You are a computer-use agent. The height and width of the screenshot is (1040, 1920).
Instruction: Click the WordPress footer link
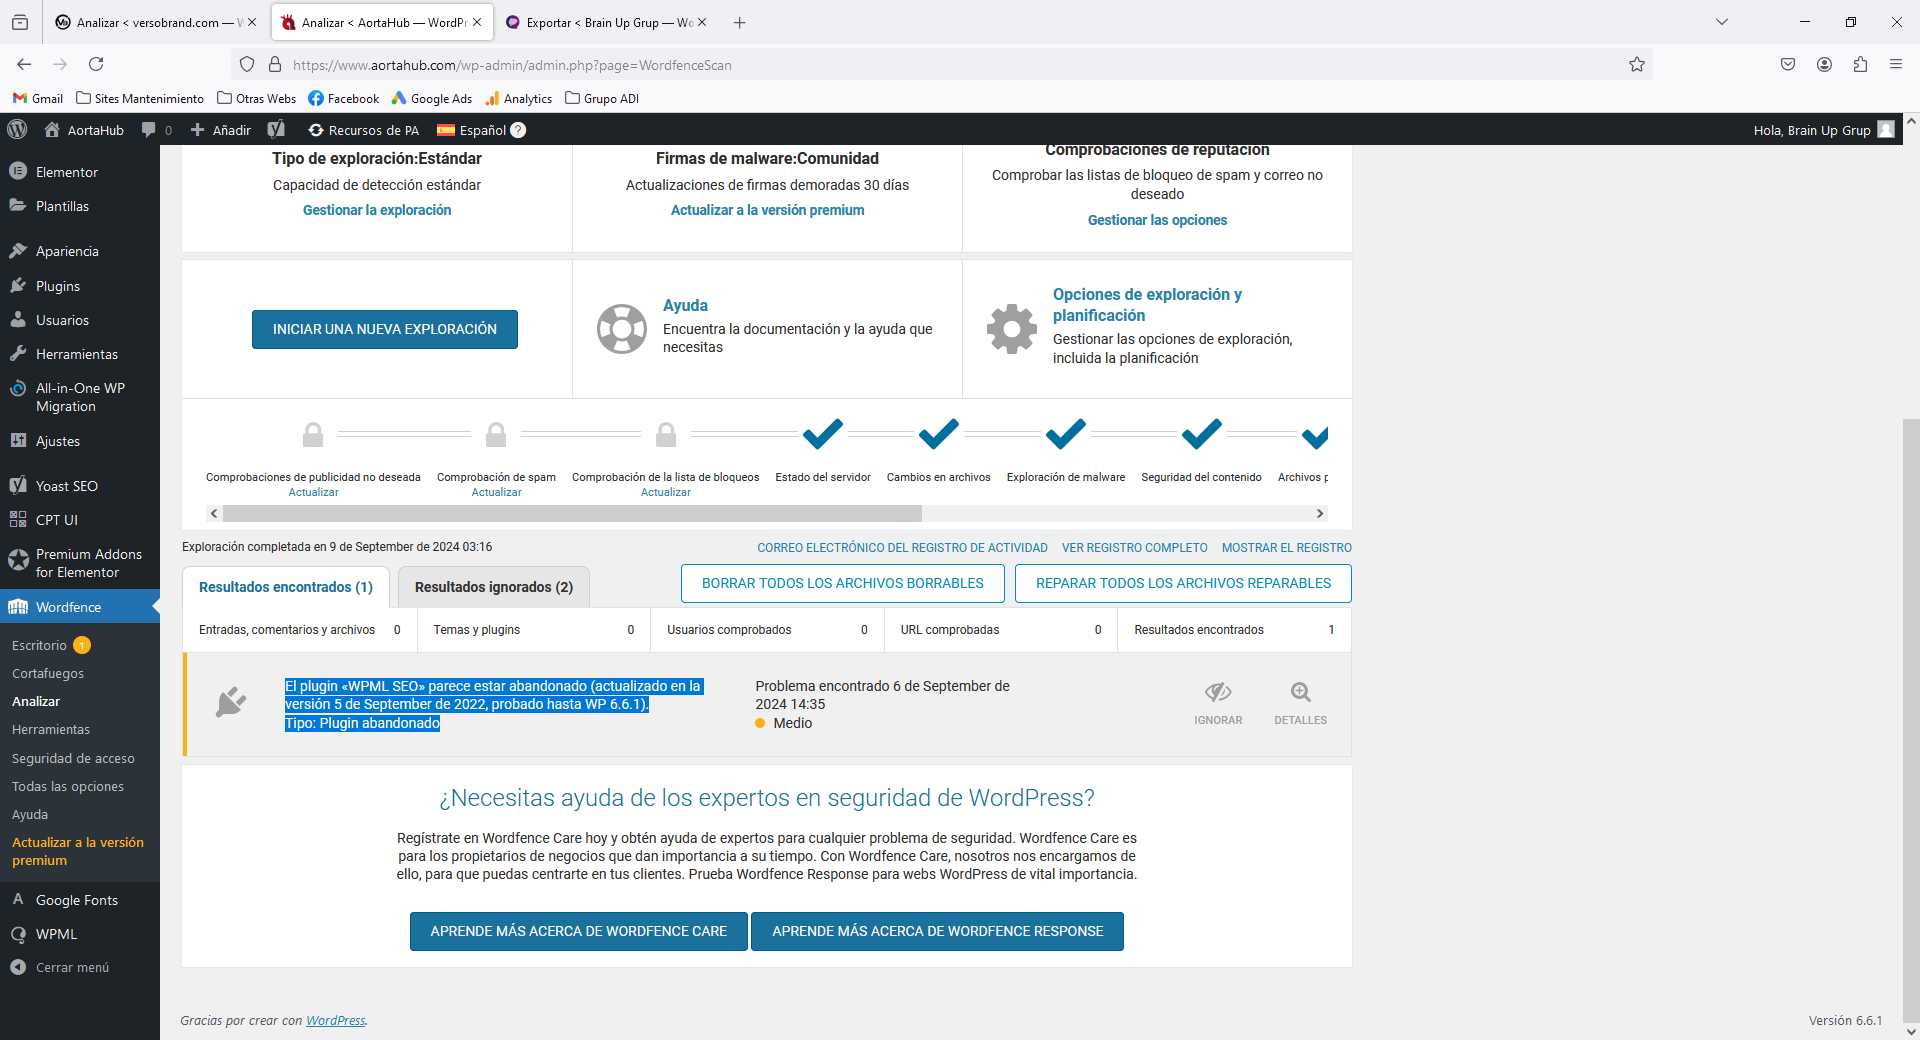point(335,1021)
